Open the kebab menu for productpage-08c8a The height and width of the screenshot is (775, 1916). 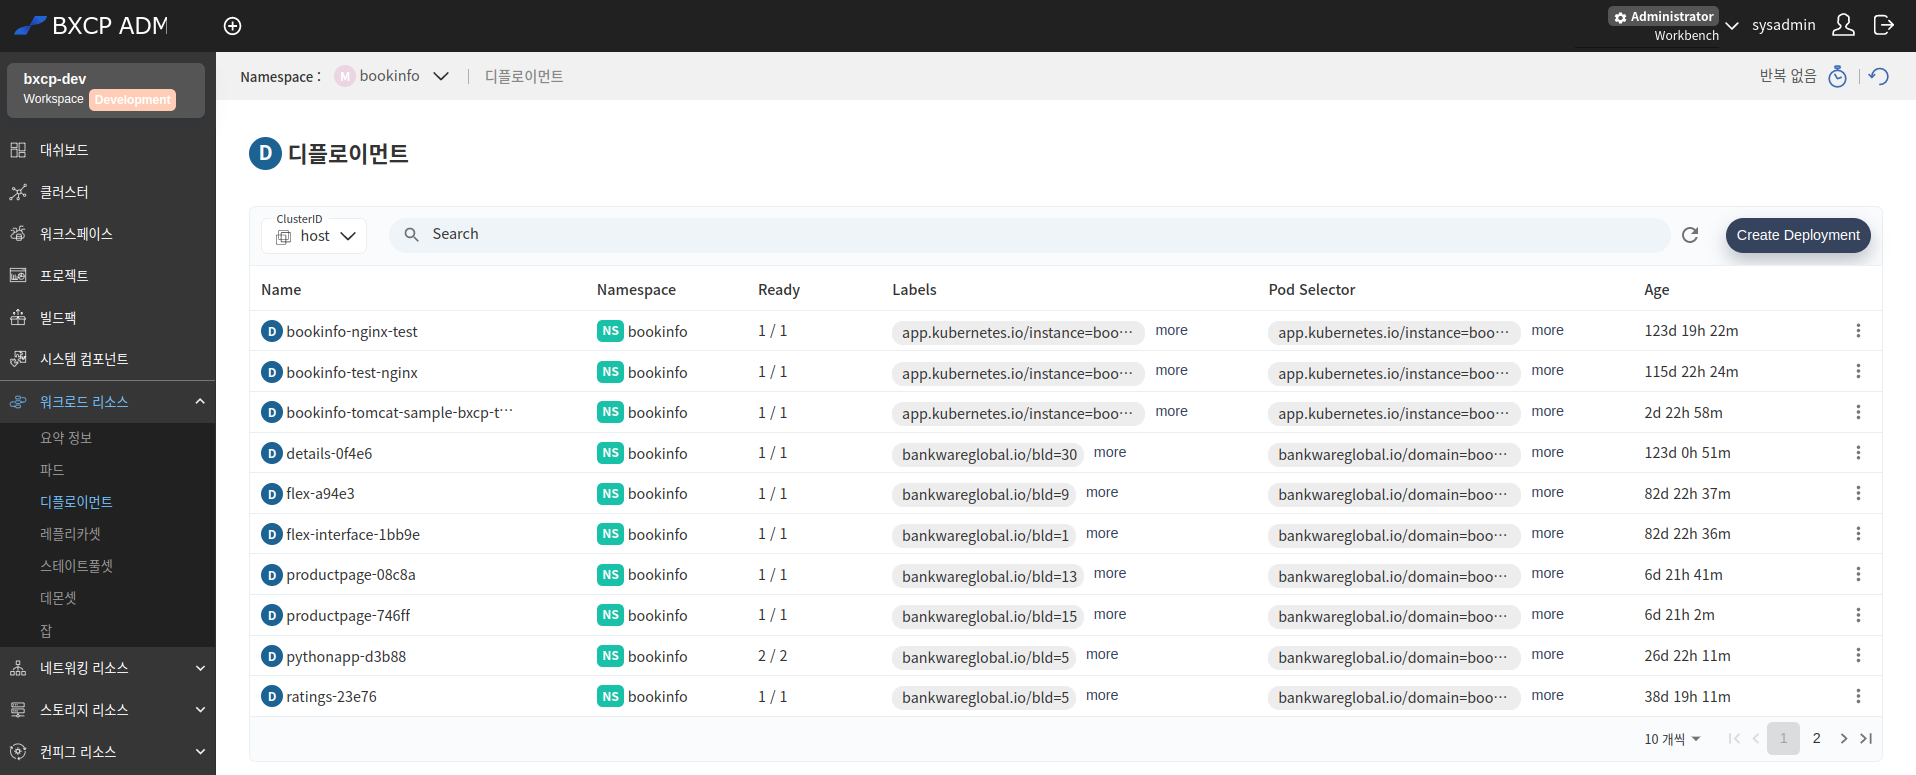[x=1858, y=574]
